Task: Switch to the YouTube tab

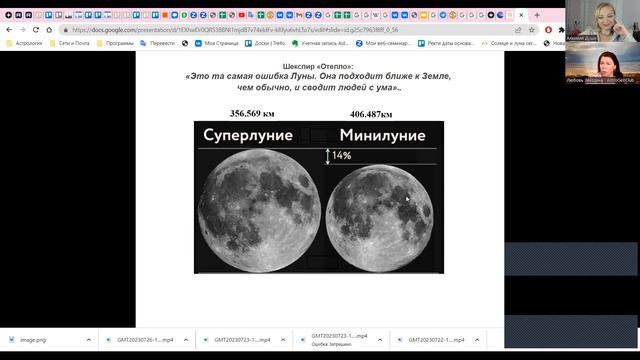Action: (x=242, y=15)
